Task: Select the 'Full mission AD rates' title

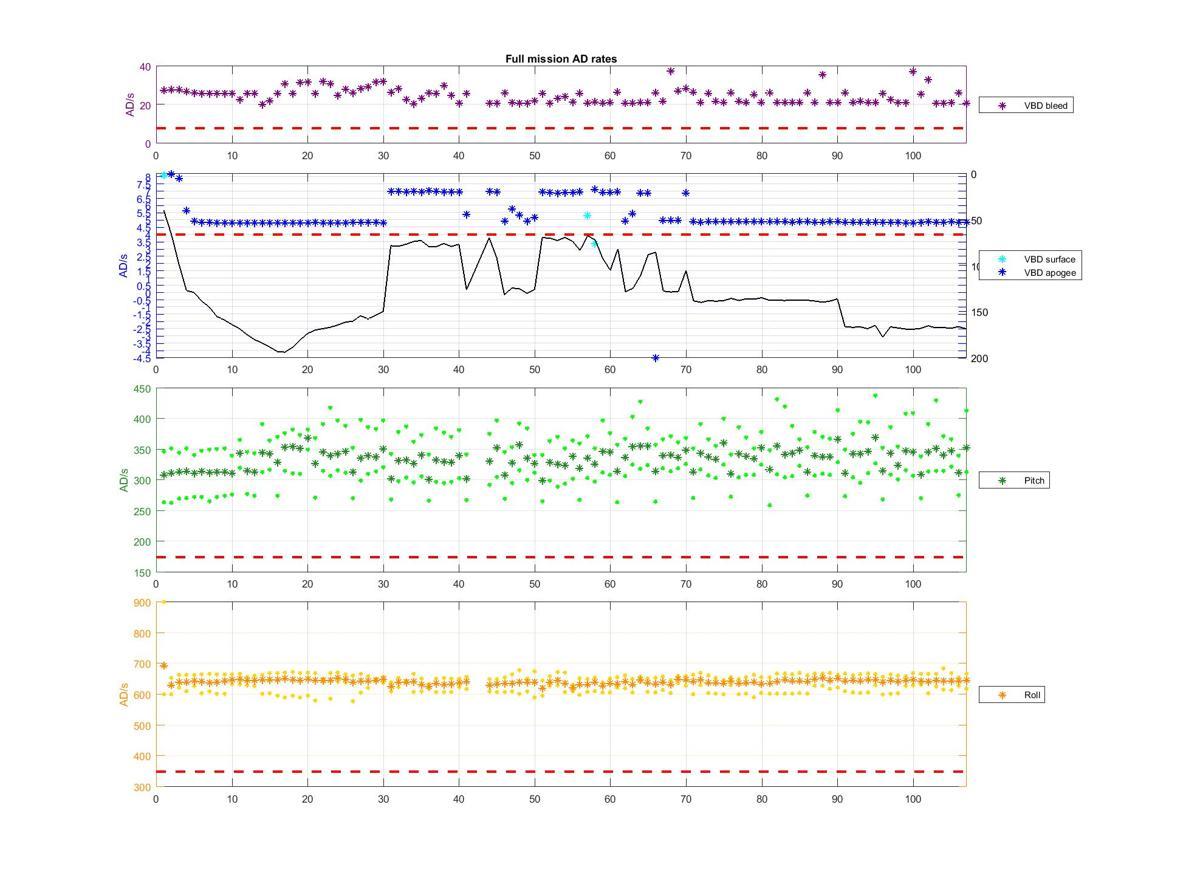Action: tap(561, 59)
